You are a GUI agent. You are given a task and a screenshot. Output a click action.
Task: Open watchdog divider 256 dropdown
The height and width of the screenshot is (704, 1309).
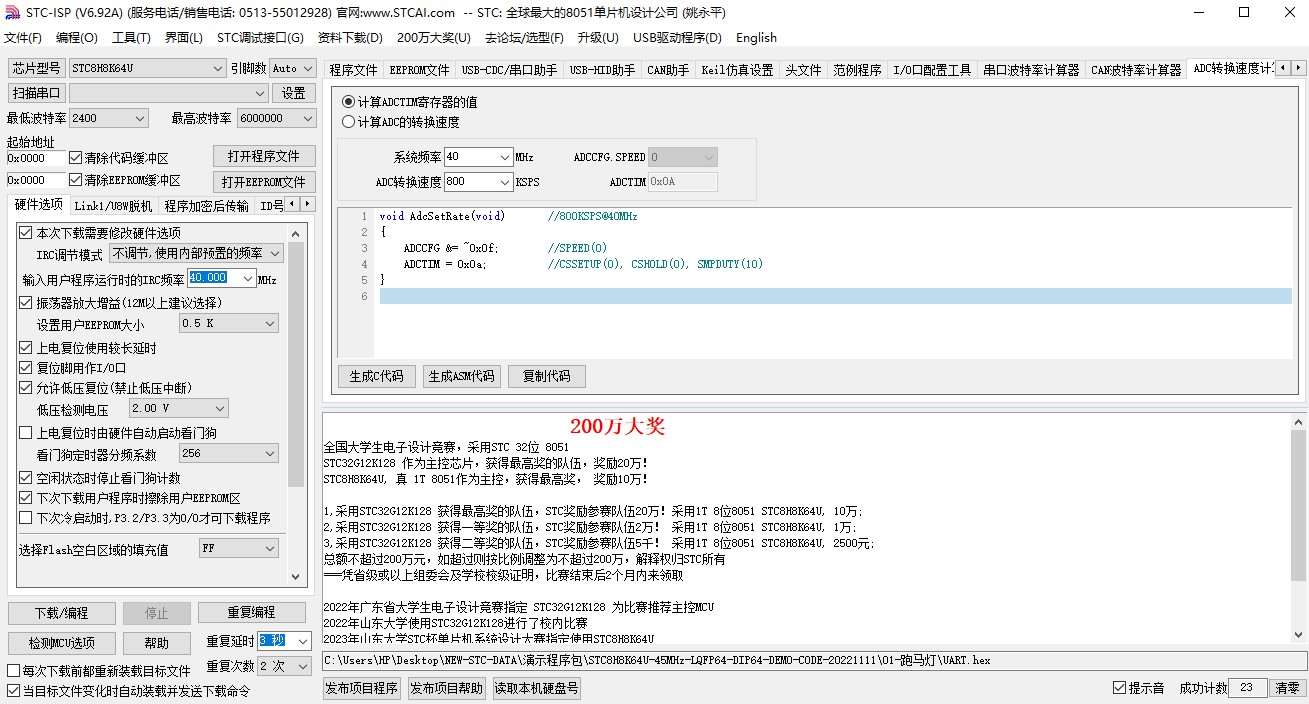[x=228, y=454]
